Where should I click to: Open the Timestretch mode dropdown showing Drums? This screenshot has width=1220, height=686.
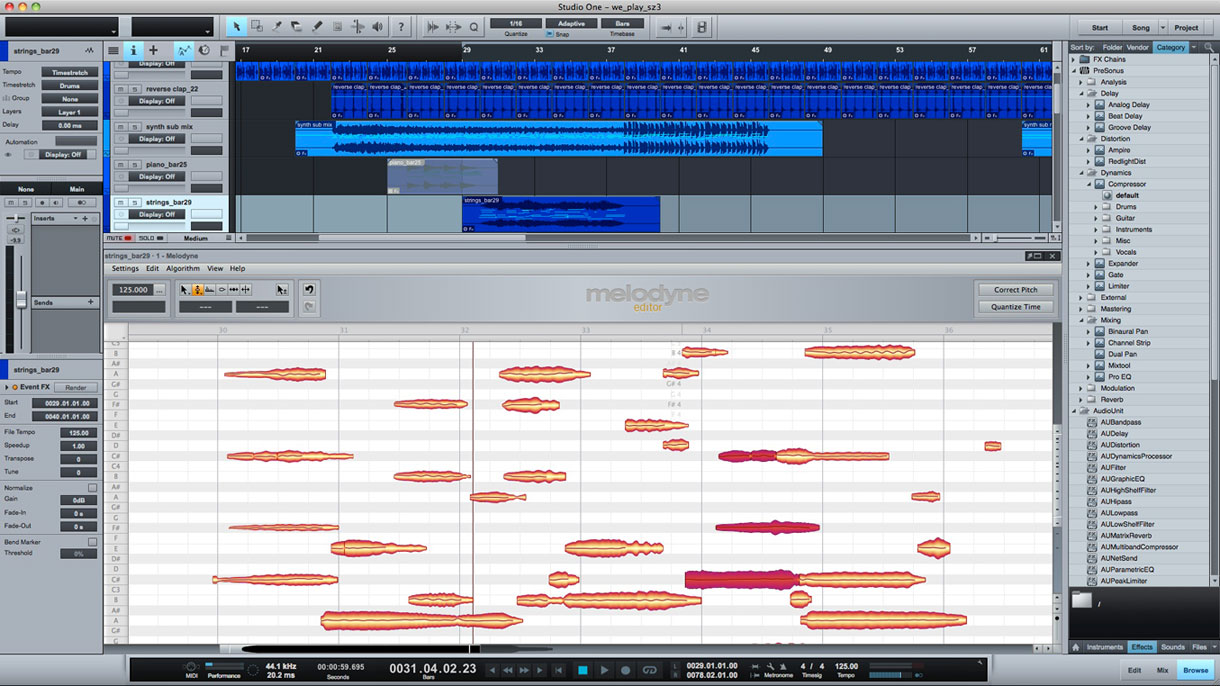click(70, 86)
